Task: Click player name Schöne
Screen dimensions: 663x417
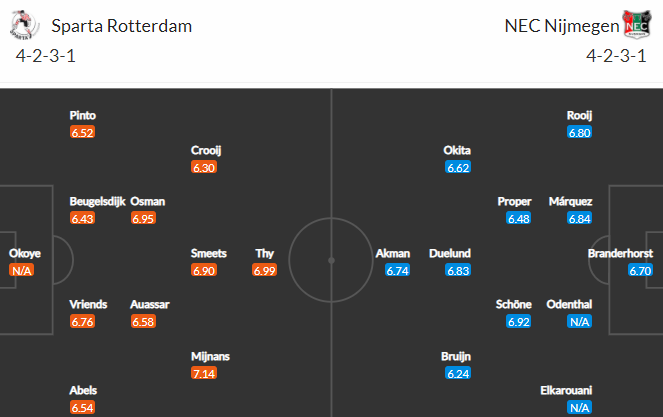Action: pyautogui.click(x=513, y=304)
